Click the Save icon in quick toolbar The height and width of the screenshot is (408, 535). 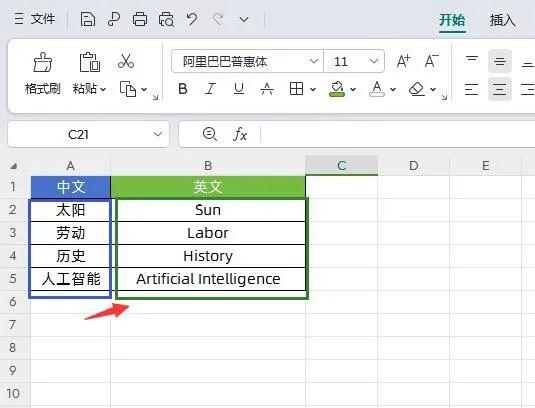tap(88, 19)
